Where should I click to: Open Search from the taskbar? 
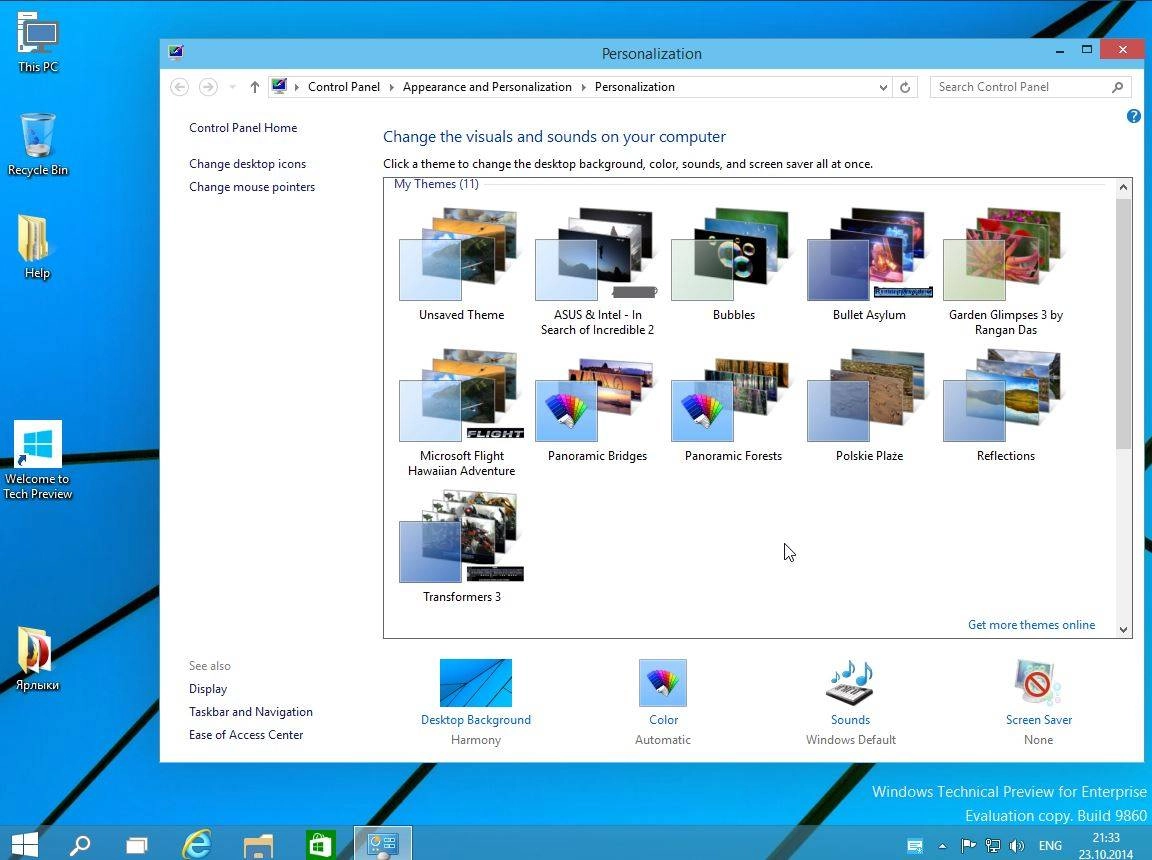[79, 845]
